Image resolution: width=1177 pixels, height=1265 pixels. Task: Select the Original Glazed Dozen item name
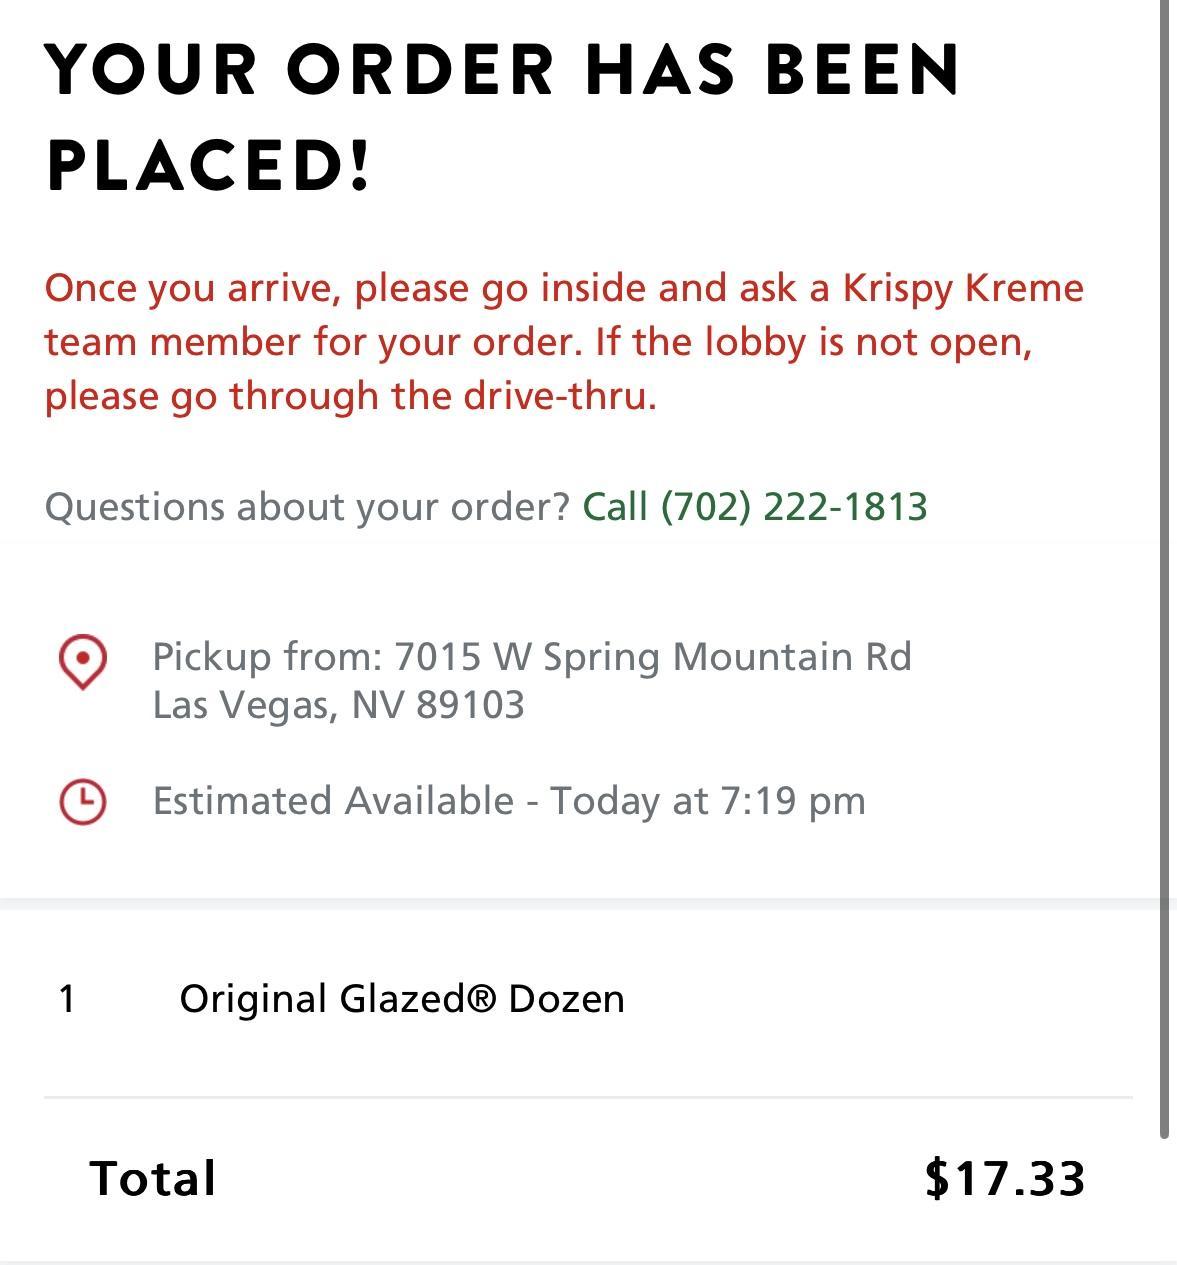401,998
